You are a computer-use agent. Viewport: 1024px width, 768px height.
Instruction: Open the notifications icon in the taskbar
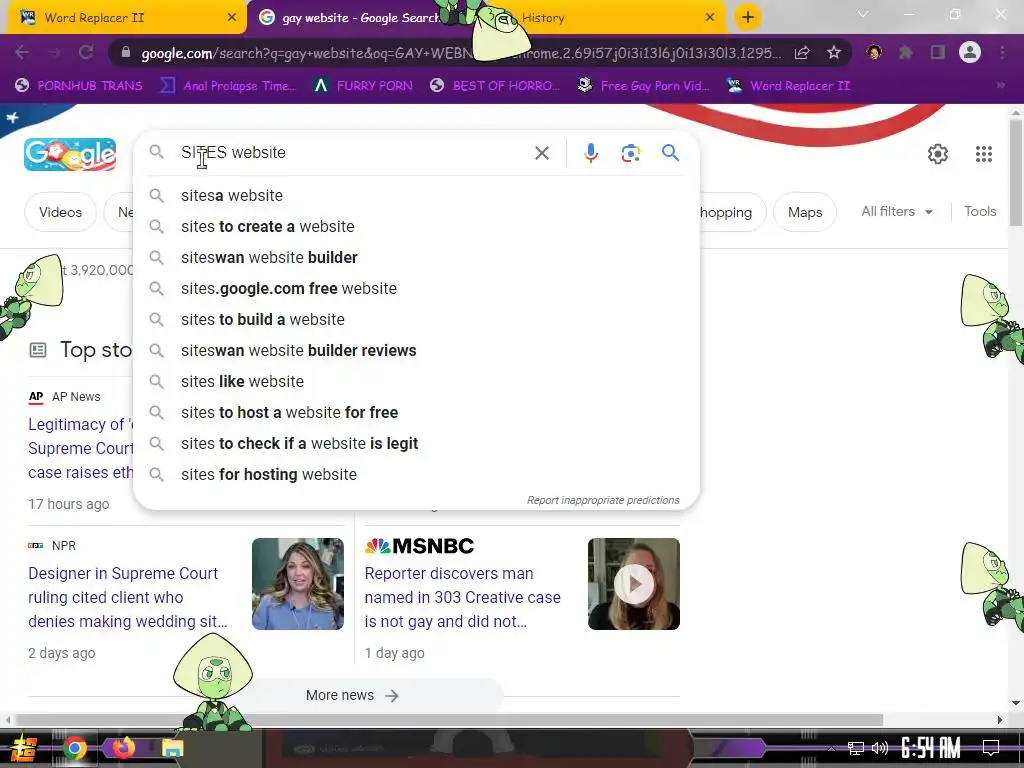(991, 748)
